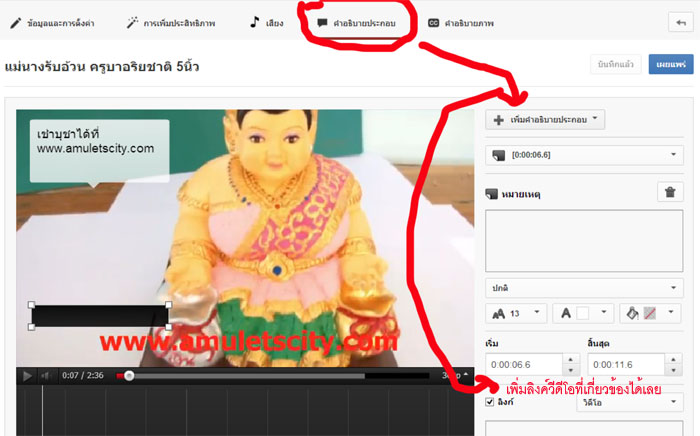700x436 pixels.
Task: Open the [0:00:06.6] annotation selector dropdown
Action: coord(583,156)
